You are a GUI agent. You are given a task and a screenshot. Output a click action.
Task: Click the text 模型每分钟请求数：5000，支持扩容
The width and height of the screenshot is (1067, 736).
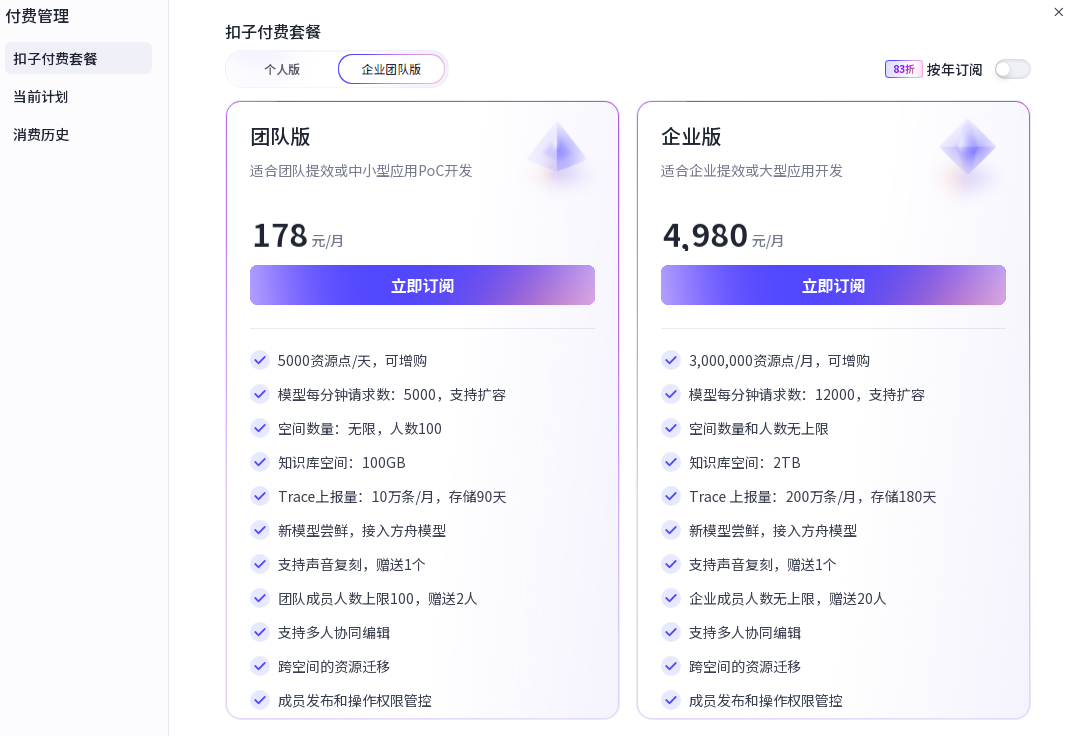tap(392, 395)
